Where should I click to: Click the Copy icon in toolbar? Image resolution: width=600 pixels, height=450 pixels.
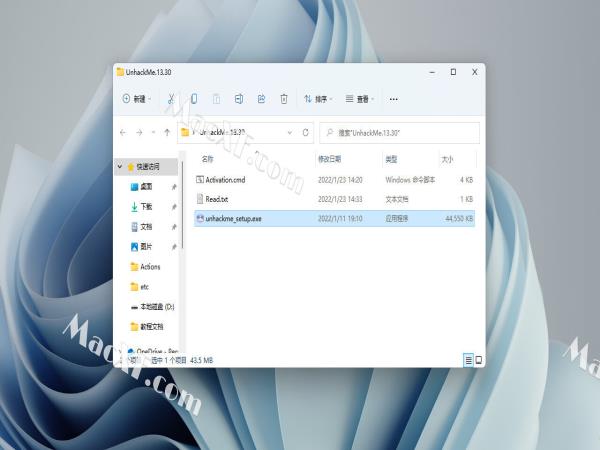point(194,99)
